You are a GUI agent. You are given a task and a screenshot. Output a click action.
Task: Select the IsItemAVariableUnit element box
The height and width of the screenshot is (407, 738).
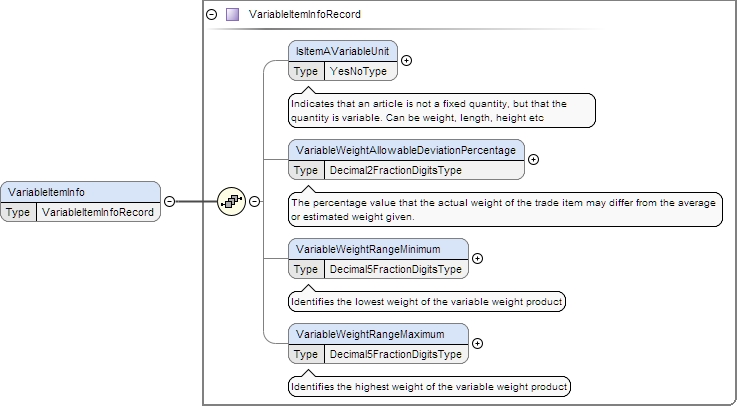[x=343, y=50]
